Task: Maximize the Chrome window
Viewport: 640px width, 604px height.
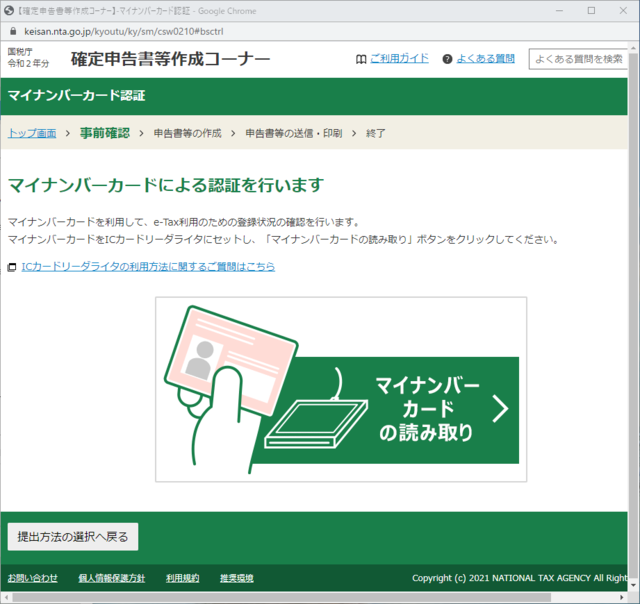Action: (x=591, y=11)
